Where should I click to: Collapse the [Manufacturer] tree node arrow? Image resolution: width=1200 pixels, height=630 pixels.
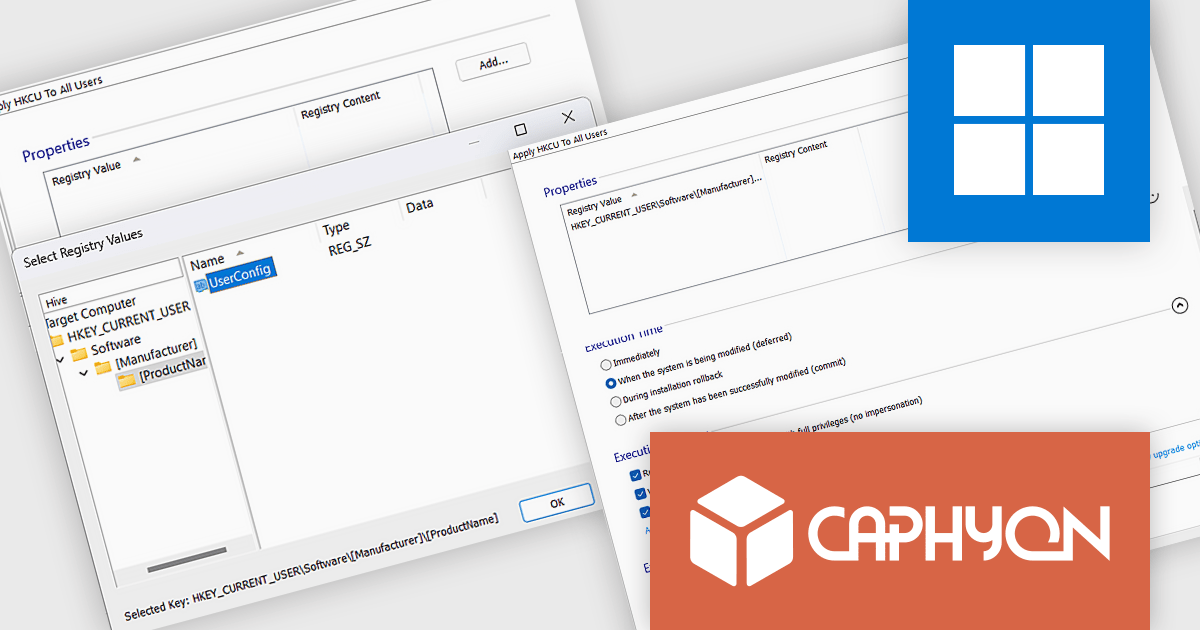[x=84, y=372]
